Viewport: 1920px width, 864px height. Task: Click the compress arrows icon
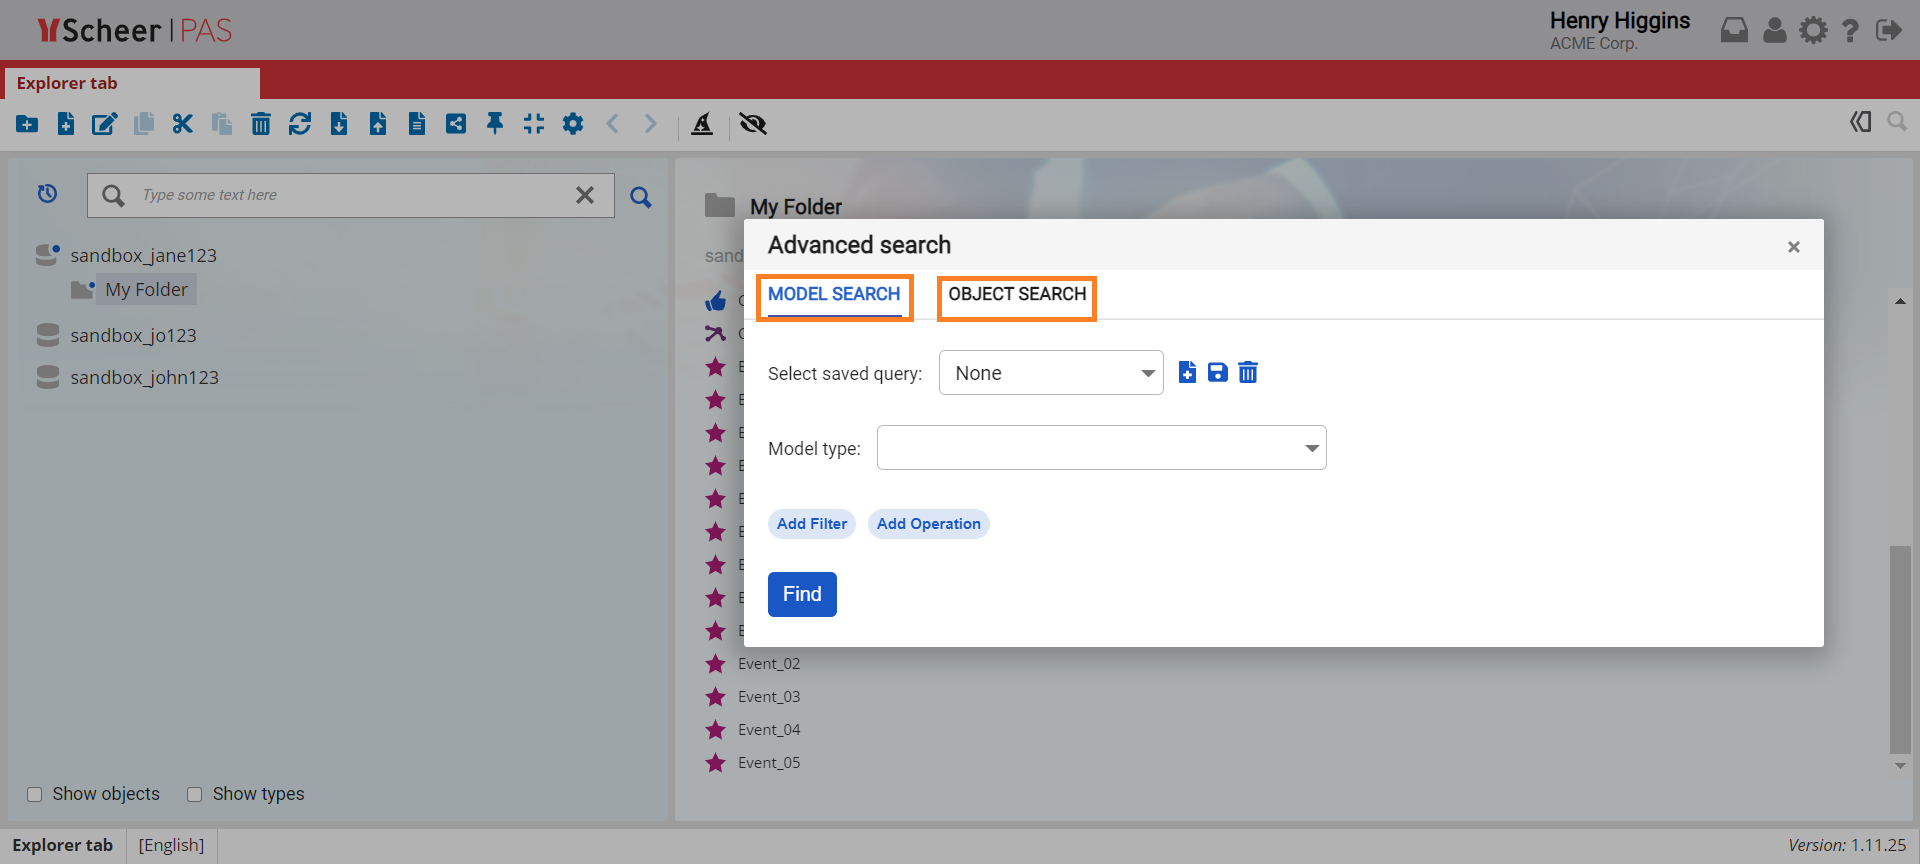(x=534, y=124)
